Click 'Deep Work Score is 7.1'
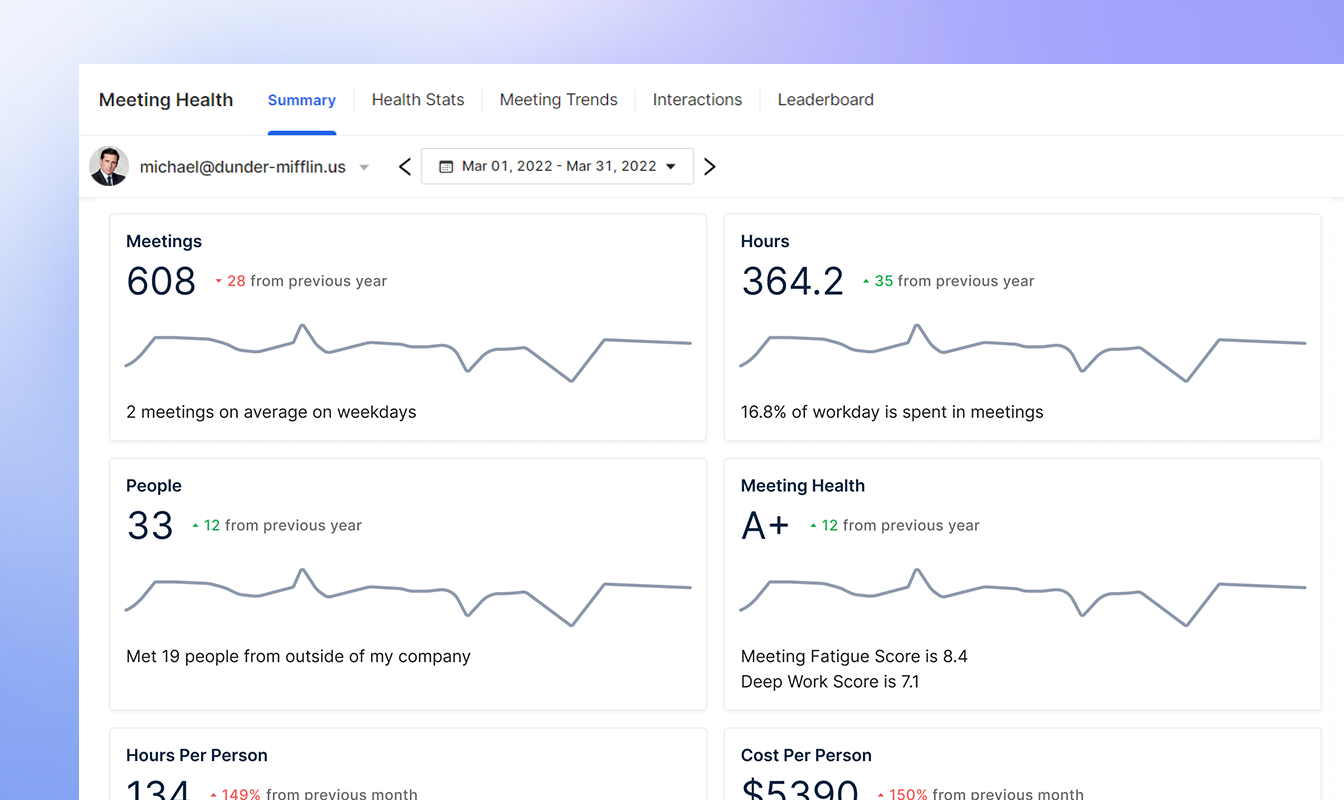 [x=830, y=682]
